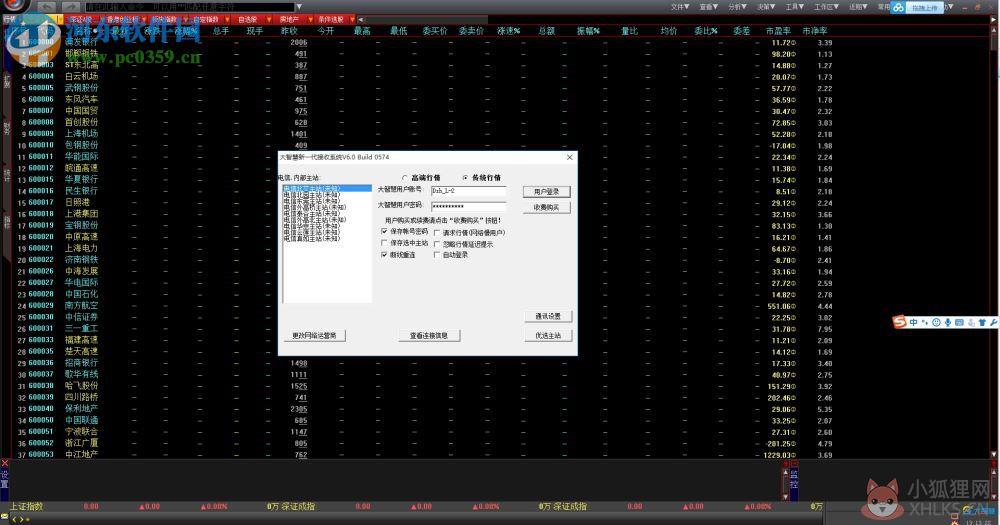Screen dimensions: 1000x525
Task: Expand the 自选股 tab dropdown
Action: click(x=268, y=20)
